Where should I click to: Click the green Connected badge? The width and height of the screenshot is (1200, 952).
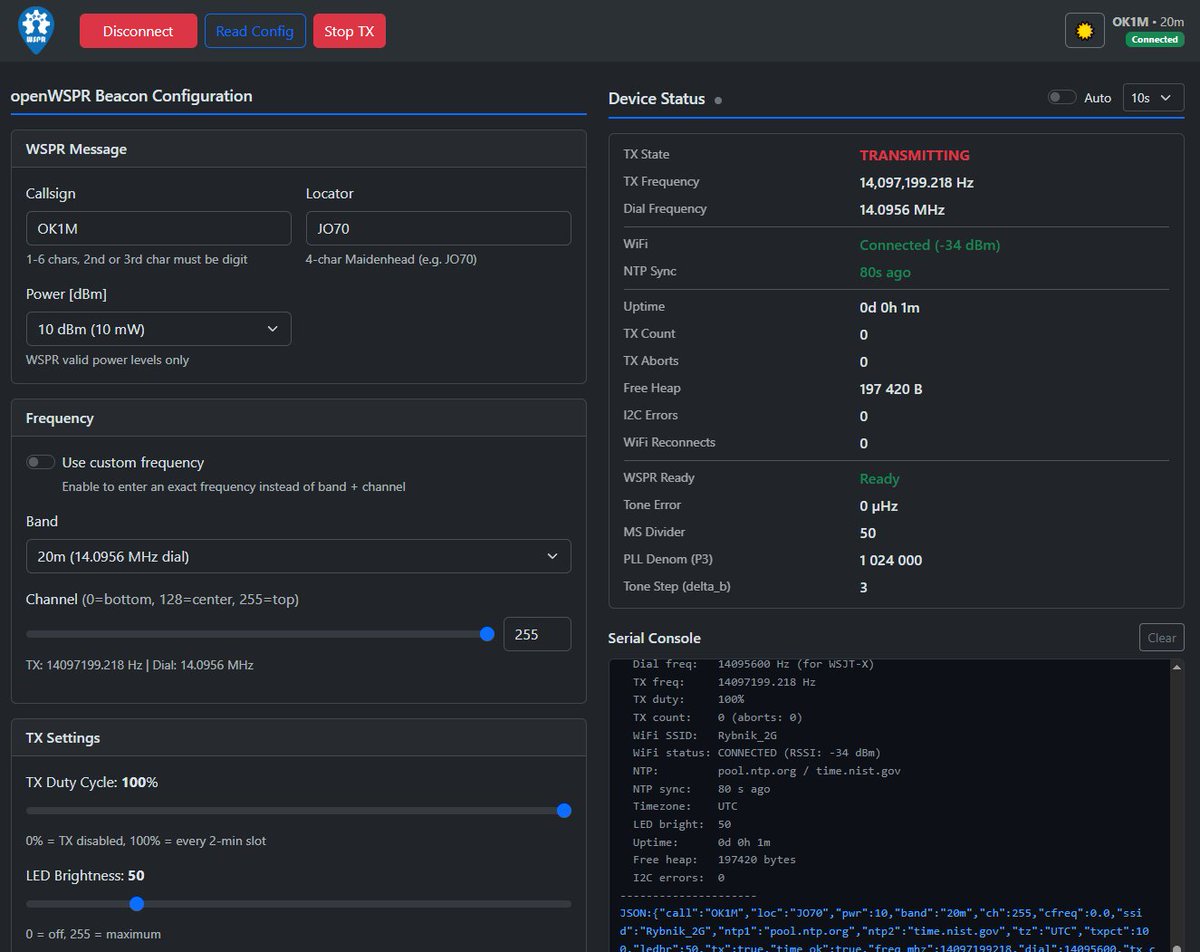click(1155, 40)
